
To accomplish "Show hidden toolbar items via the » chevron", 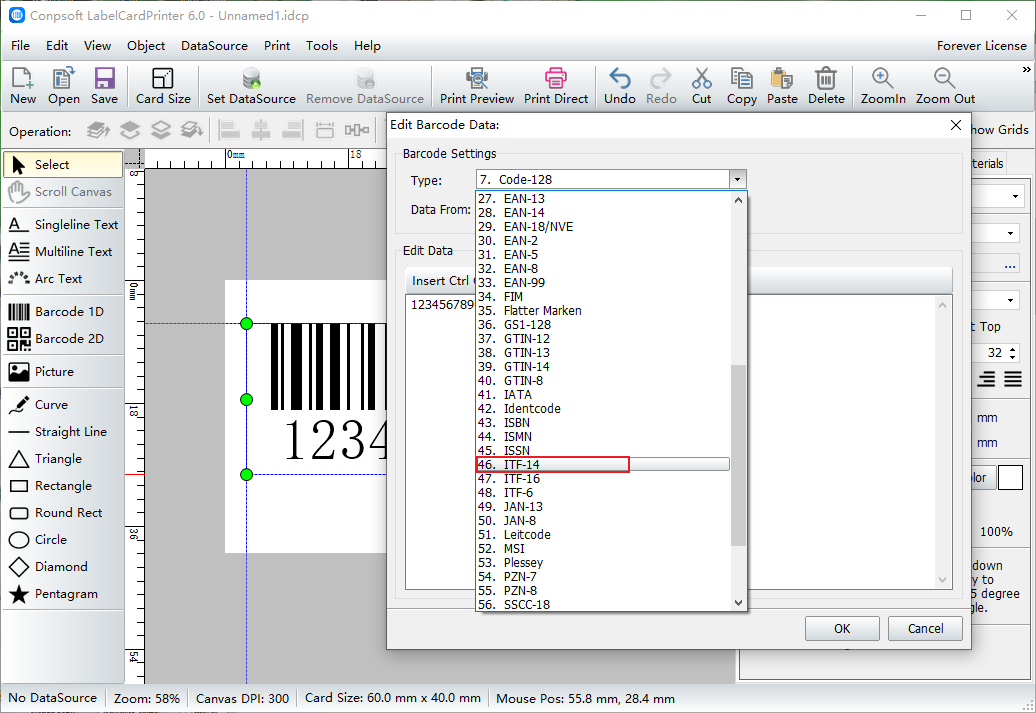I will [x=1026, y=69].
